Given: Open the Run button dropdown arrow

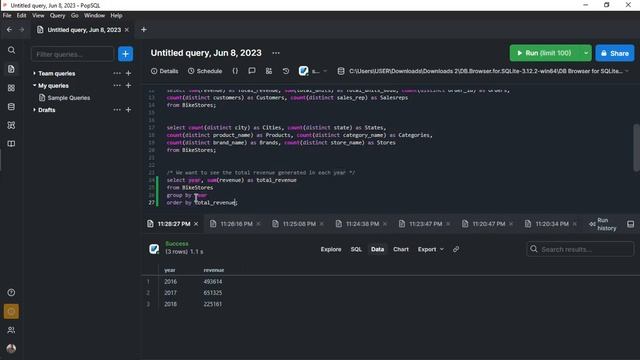Looking at the screenshot, I should coord(586,53).
